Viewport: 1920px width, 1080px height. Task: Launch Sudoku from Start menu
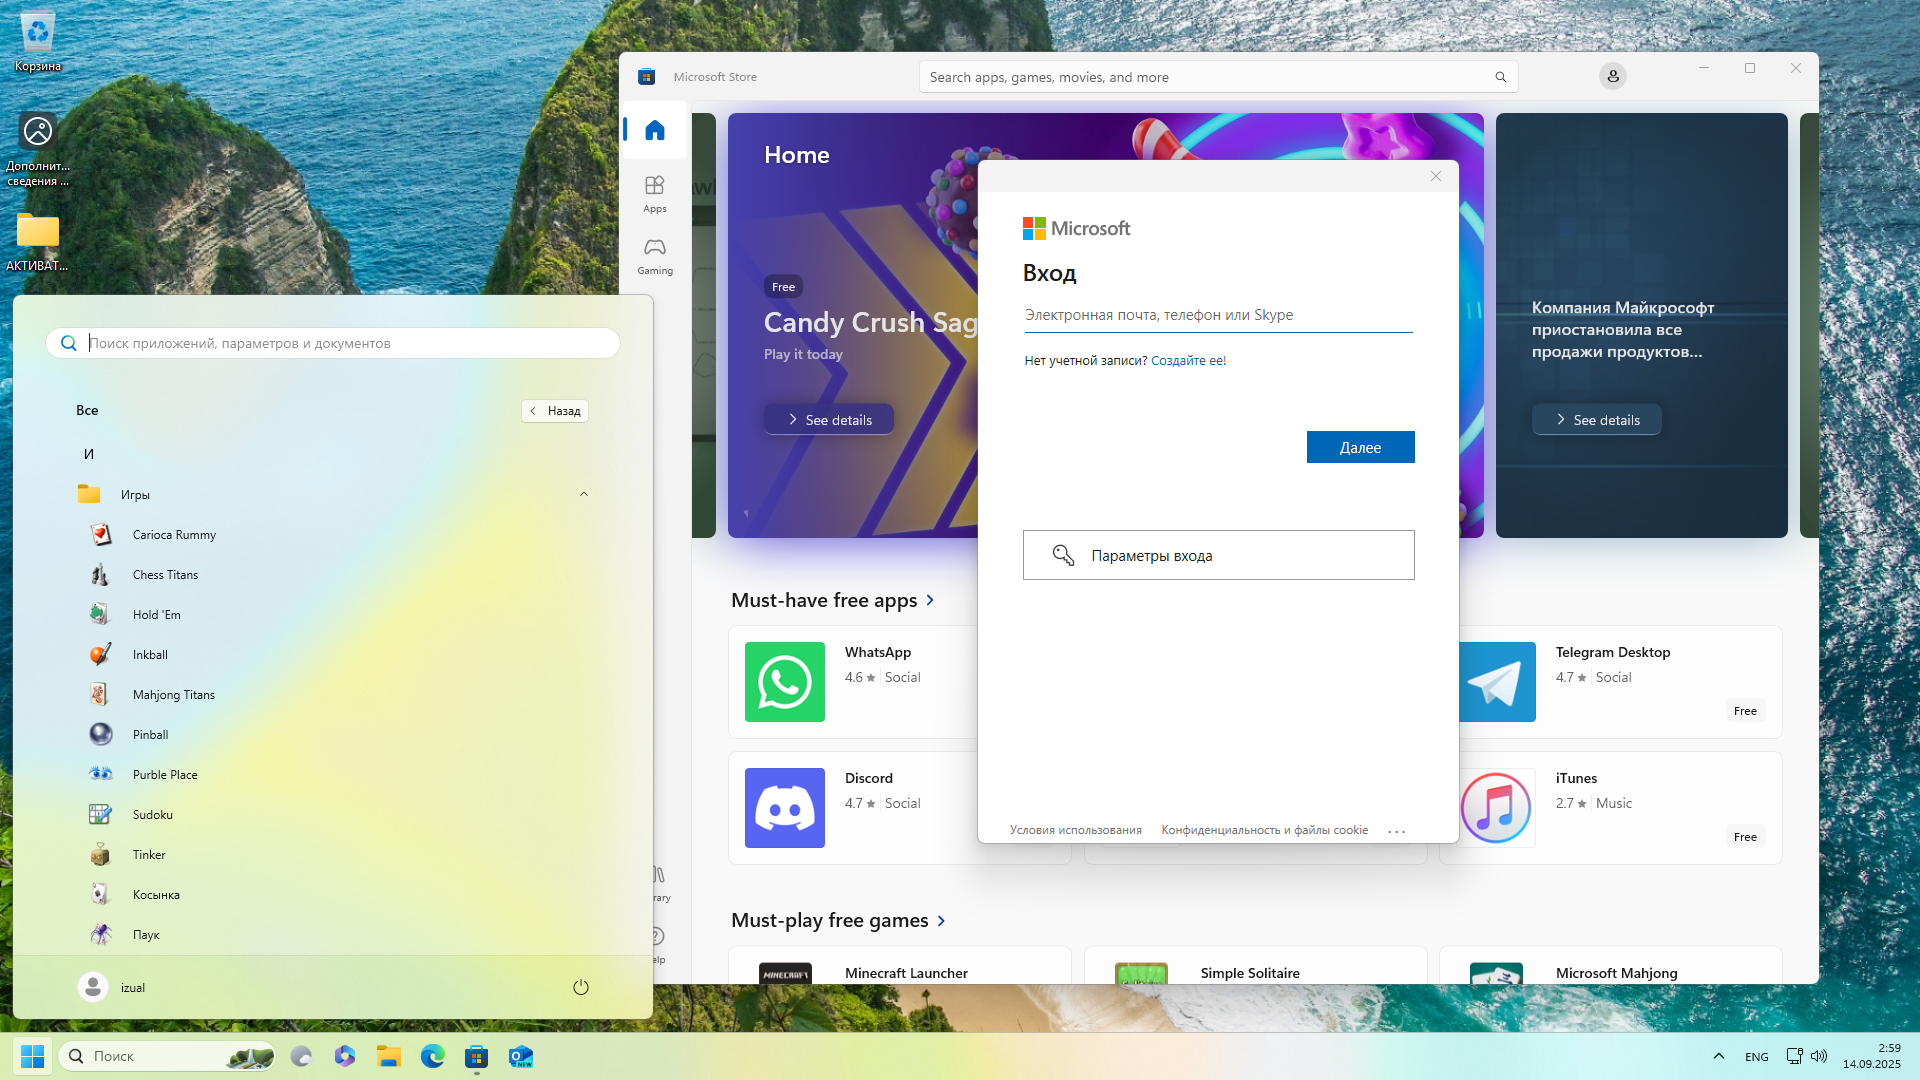[333, 815]
